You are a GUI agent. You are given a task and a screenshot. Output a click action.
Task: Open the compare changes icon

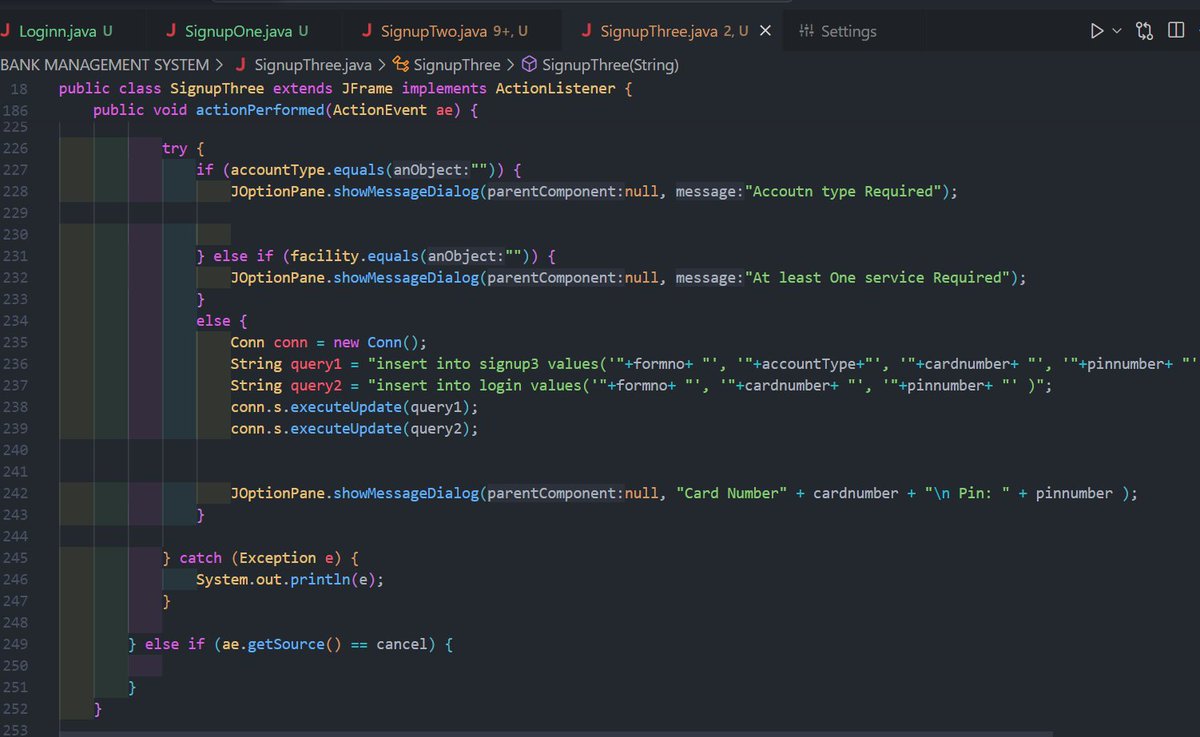[1145, 31]
